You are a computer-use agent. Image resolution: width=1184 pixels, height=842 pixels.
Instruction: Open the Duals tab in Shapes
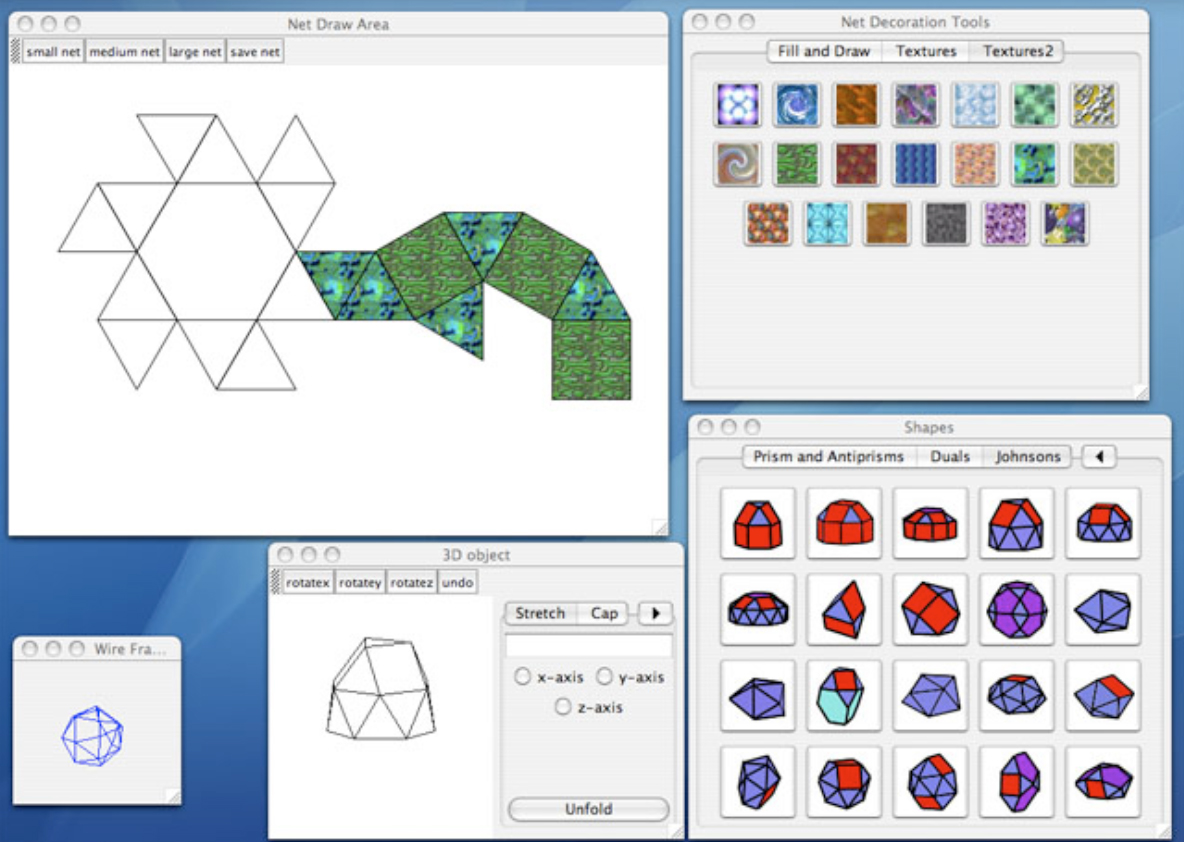pyautogui.click(x=949, y=457)
